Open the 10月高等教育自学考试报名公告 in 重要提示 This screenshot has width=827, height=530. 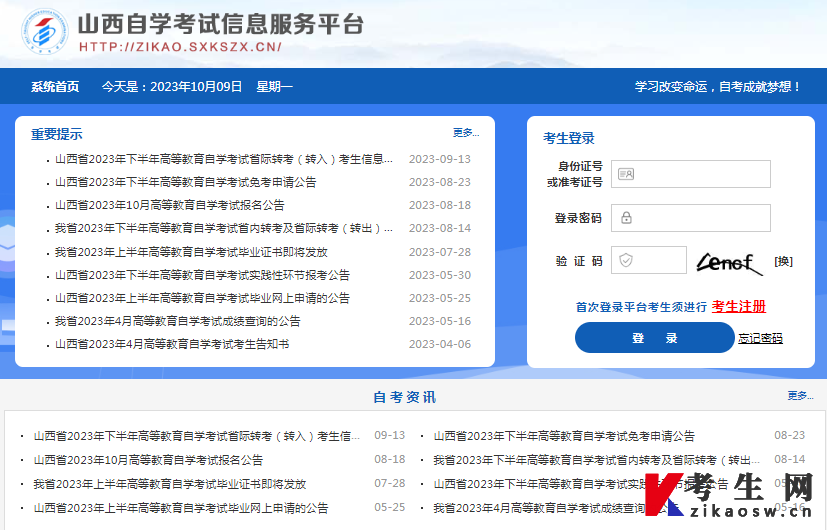(169, 205)
